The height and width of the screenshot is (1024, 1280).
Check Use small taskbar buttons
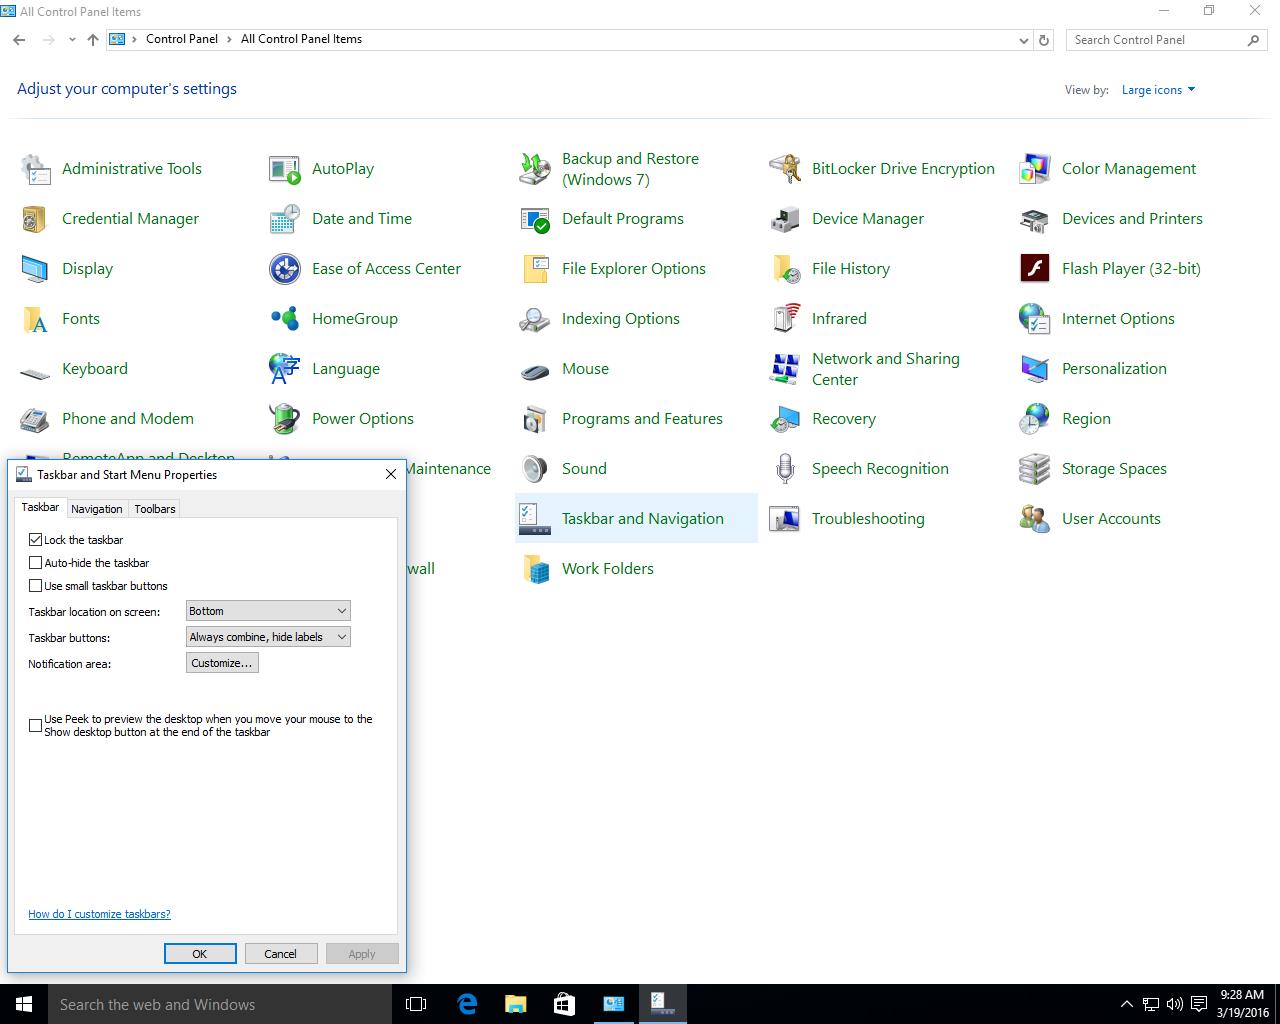(x=36, y=586)
